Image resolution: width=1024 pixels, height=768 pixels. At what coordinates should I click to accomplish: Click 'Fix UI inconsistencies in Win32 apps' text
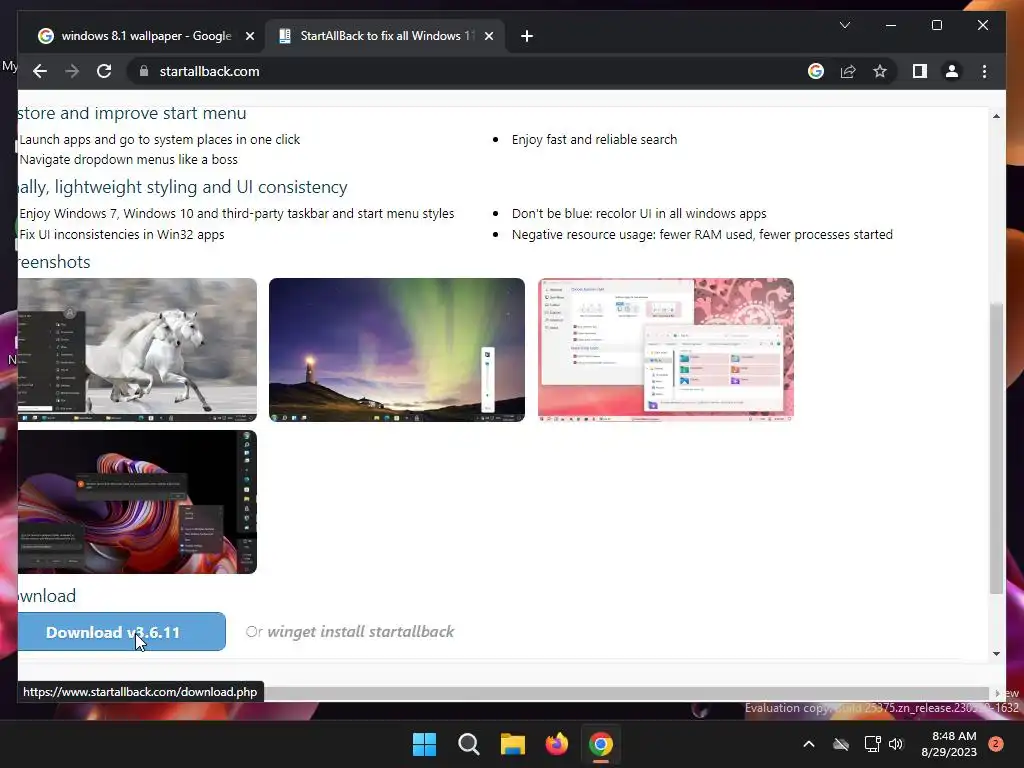click(121, 234)
